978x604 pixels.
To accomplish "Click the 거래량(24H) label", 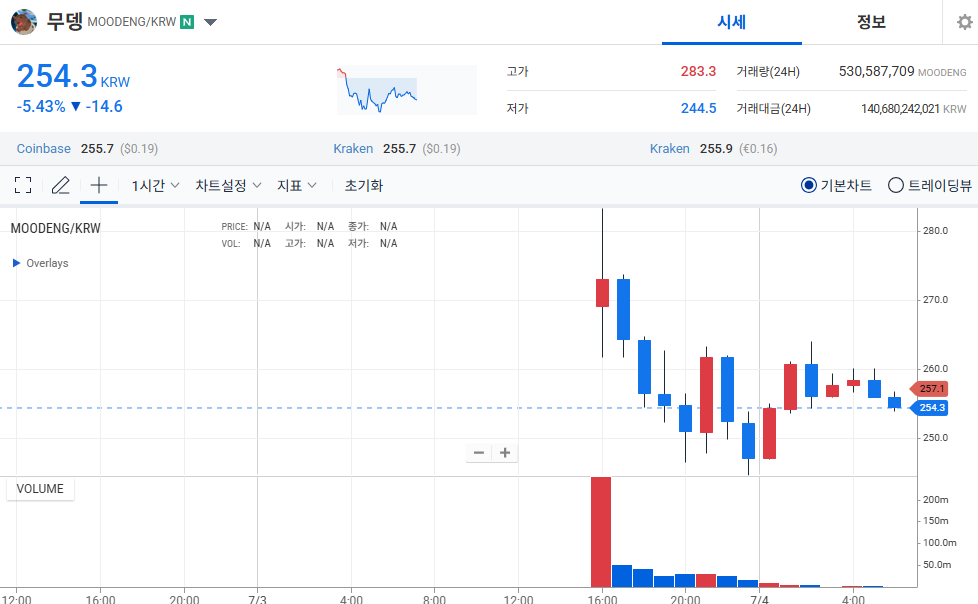I will (768, 71).
